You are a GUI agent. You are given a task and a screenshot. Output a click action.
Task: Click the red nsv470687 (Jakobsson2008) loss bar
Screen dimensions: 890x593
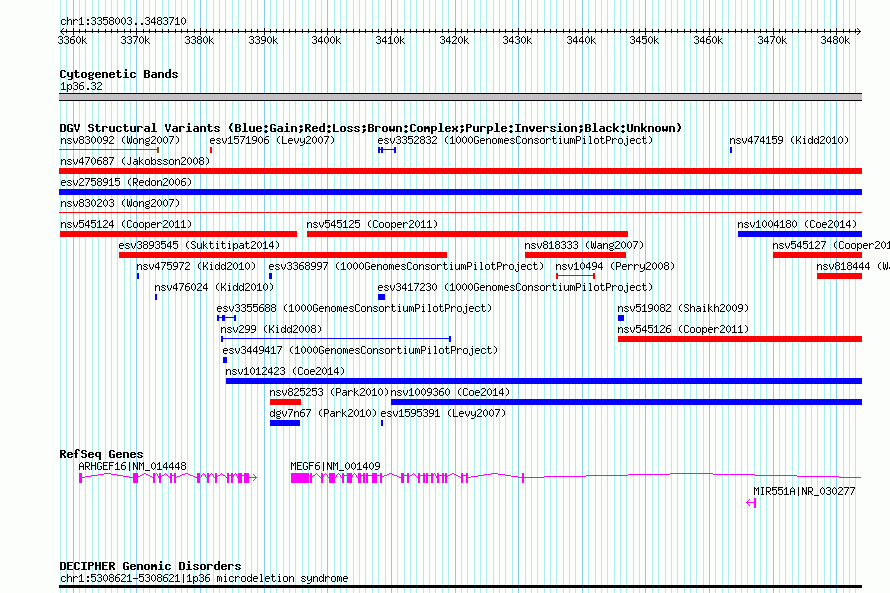(460, 171)
